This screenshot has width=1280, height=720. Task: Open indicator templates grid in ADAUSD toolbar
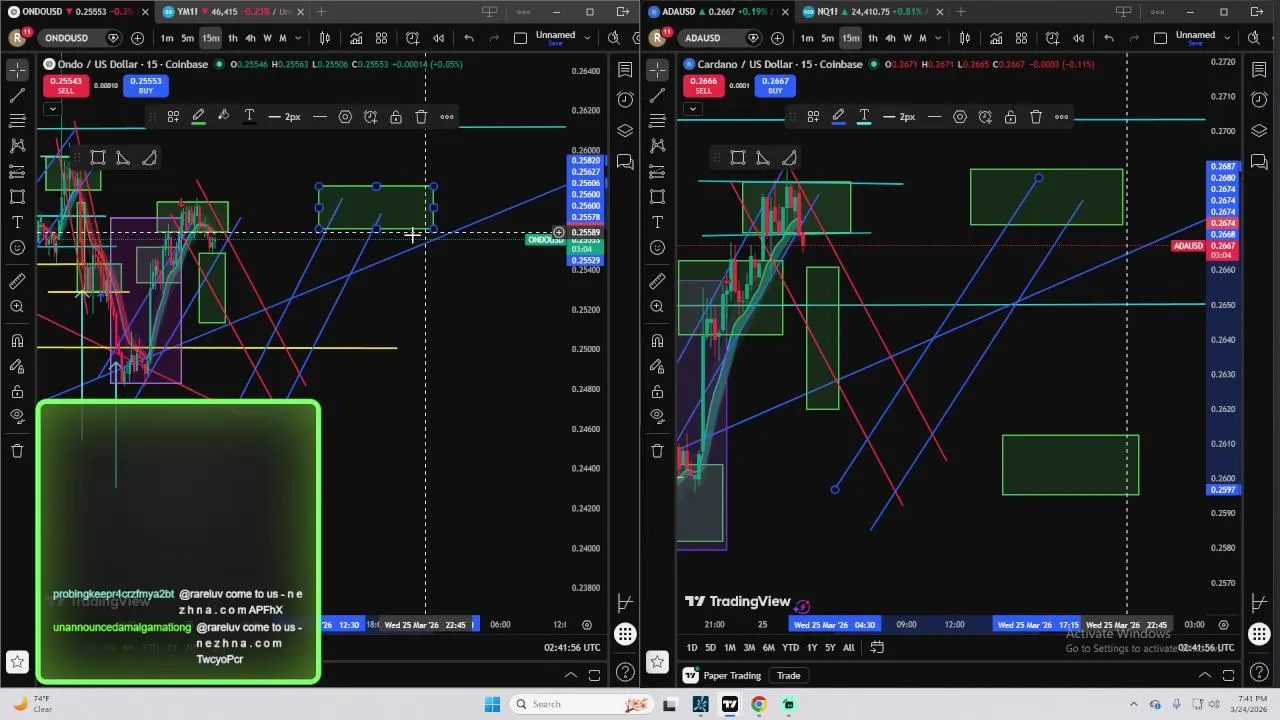tap(1021, 38)
